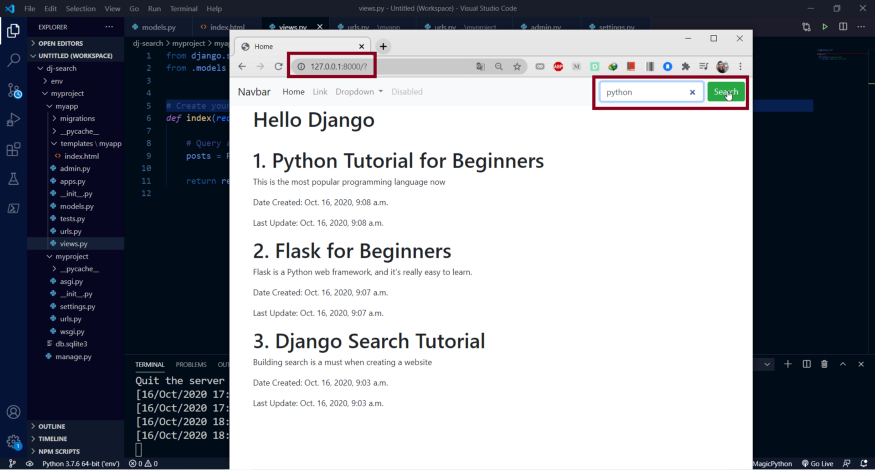
Task: Click browser back arrow
Action: [x=242, y=66]
